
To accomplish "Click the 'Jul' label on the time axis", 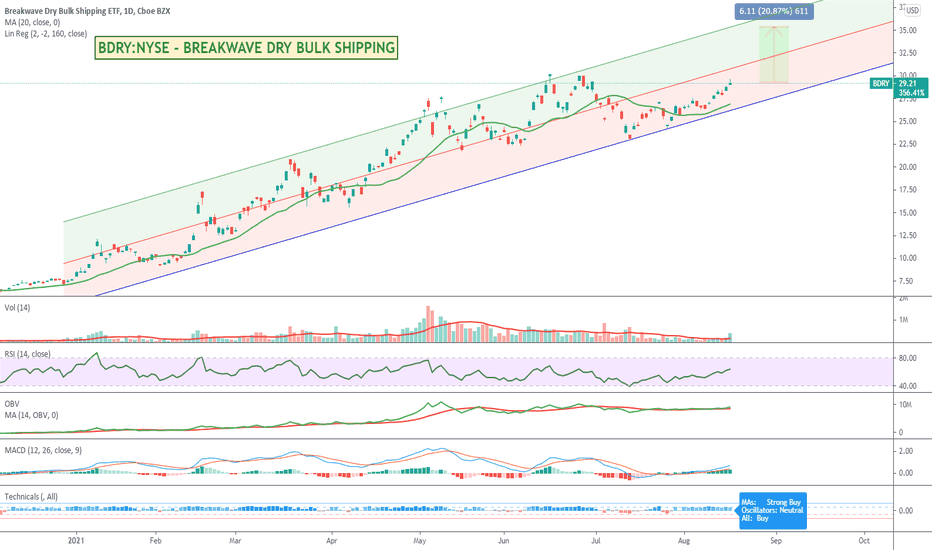I will (x=595, y=540).
